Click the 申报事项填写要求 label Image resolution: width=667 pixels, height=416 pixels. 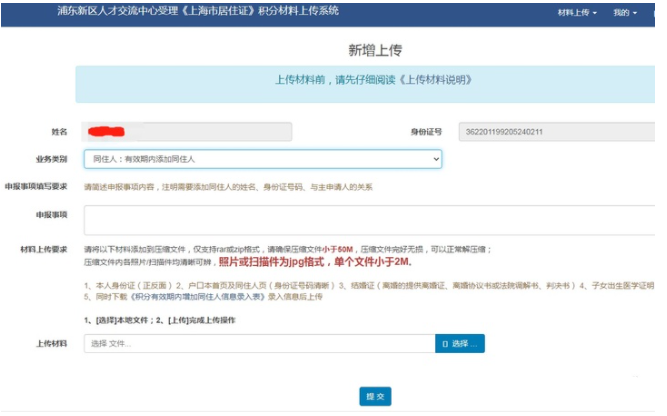[37, 186]
